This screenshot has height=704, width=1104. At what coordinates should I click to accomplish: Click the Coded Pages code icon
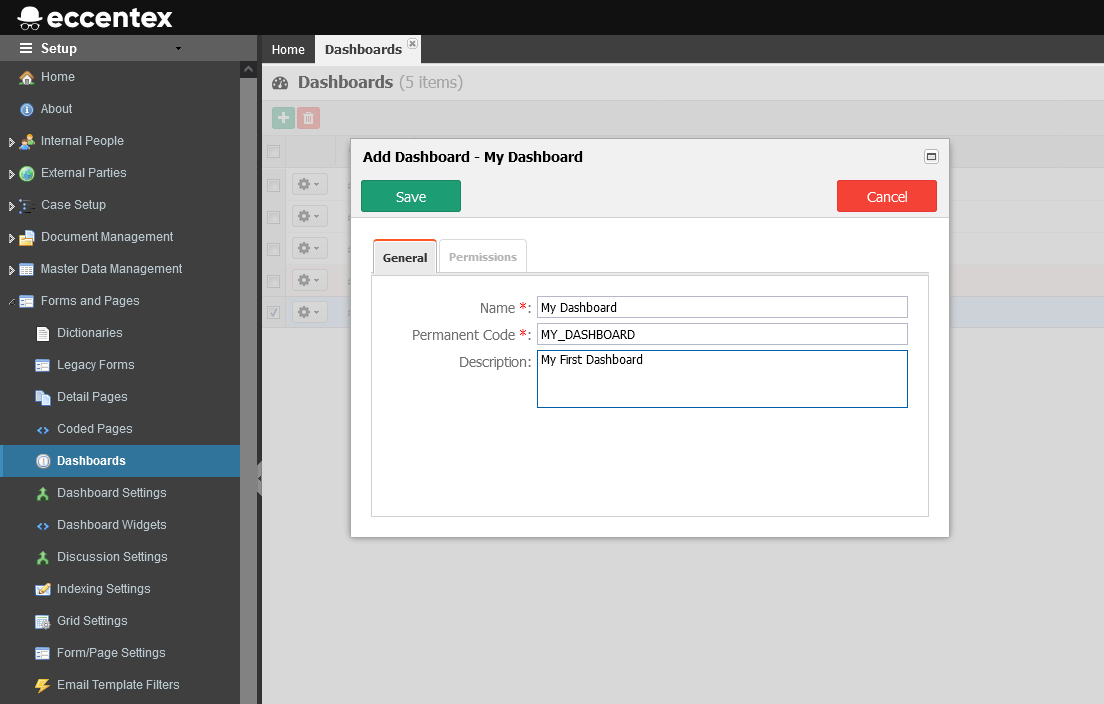click(x=43, y=429)
